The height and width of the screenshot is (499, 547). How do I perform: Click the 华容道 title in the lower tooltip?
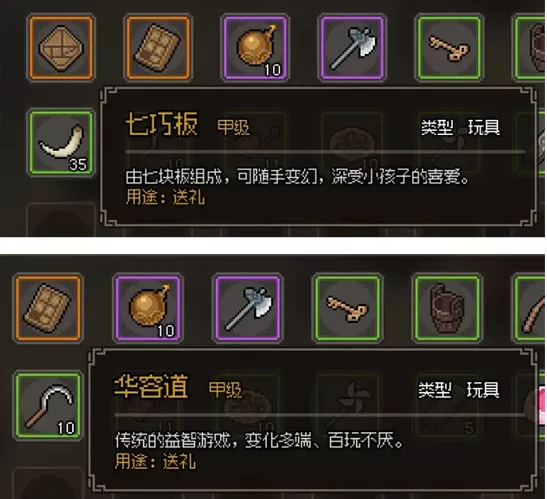(151, 387)
